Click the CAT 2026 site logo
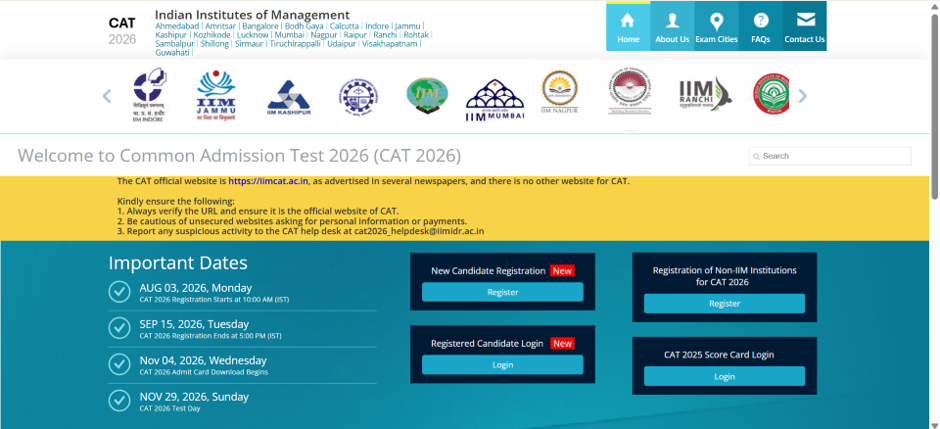Screen dimensions: 940x429 click(x=122, y=31)
